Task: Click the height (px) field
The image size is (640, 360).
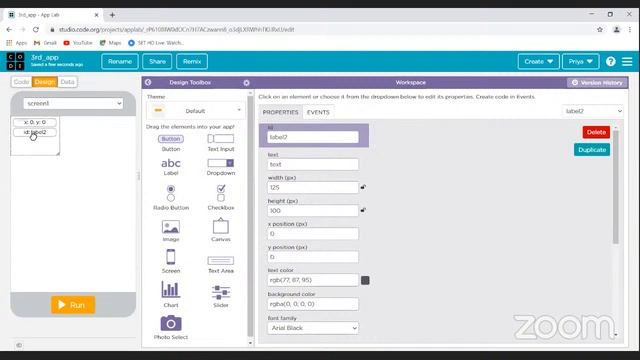Action: [313, 211]
